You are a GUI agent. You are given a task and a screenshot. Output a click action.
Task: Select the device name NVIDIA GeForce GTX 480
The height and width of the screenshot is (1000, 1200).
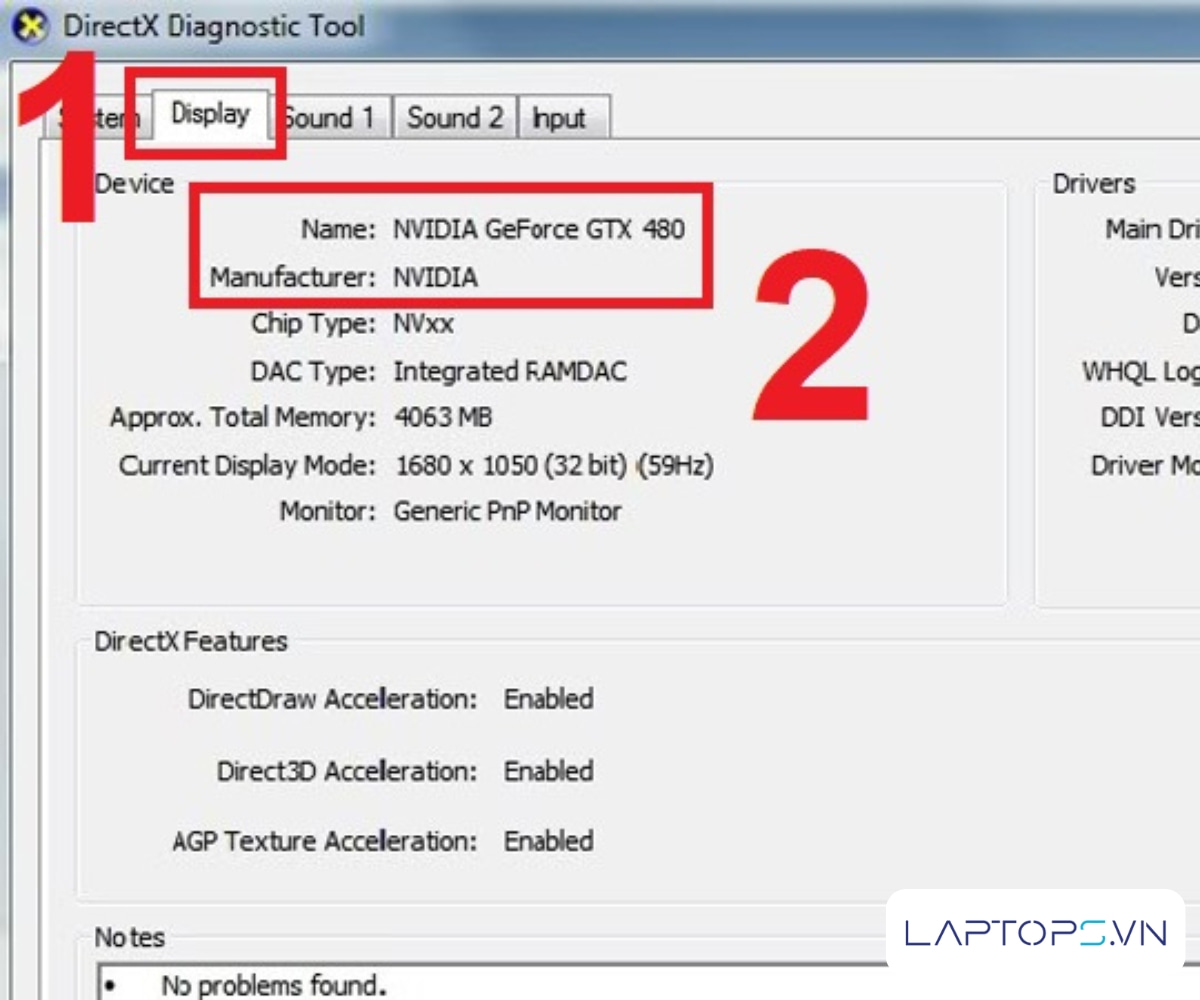pos(539,229)
